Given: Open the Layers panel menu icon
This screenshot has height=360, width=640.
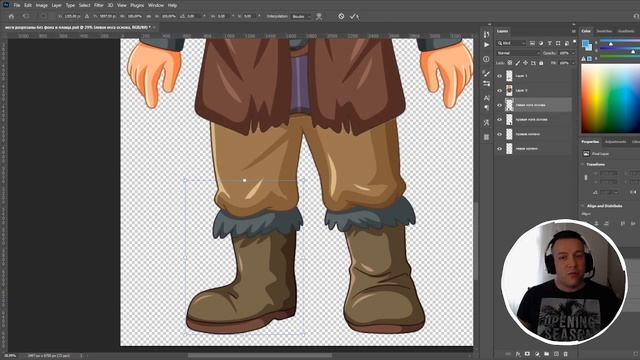Looking at the screenshot, I should [573, 31].
